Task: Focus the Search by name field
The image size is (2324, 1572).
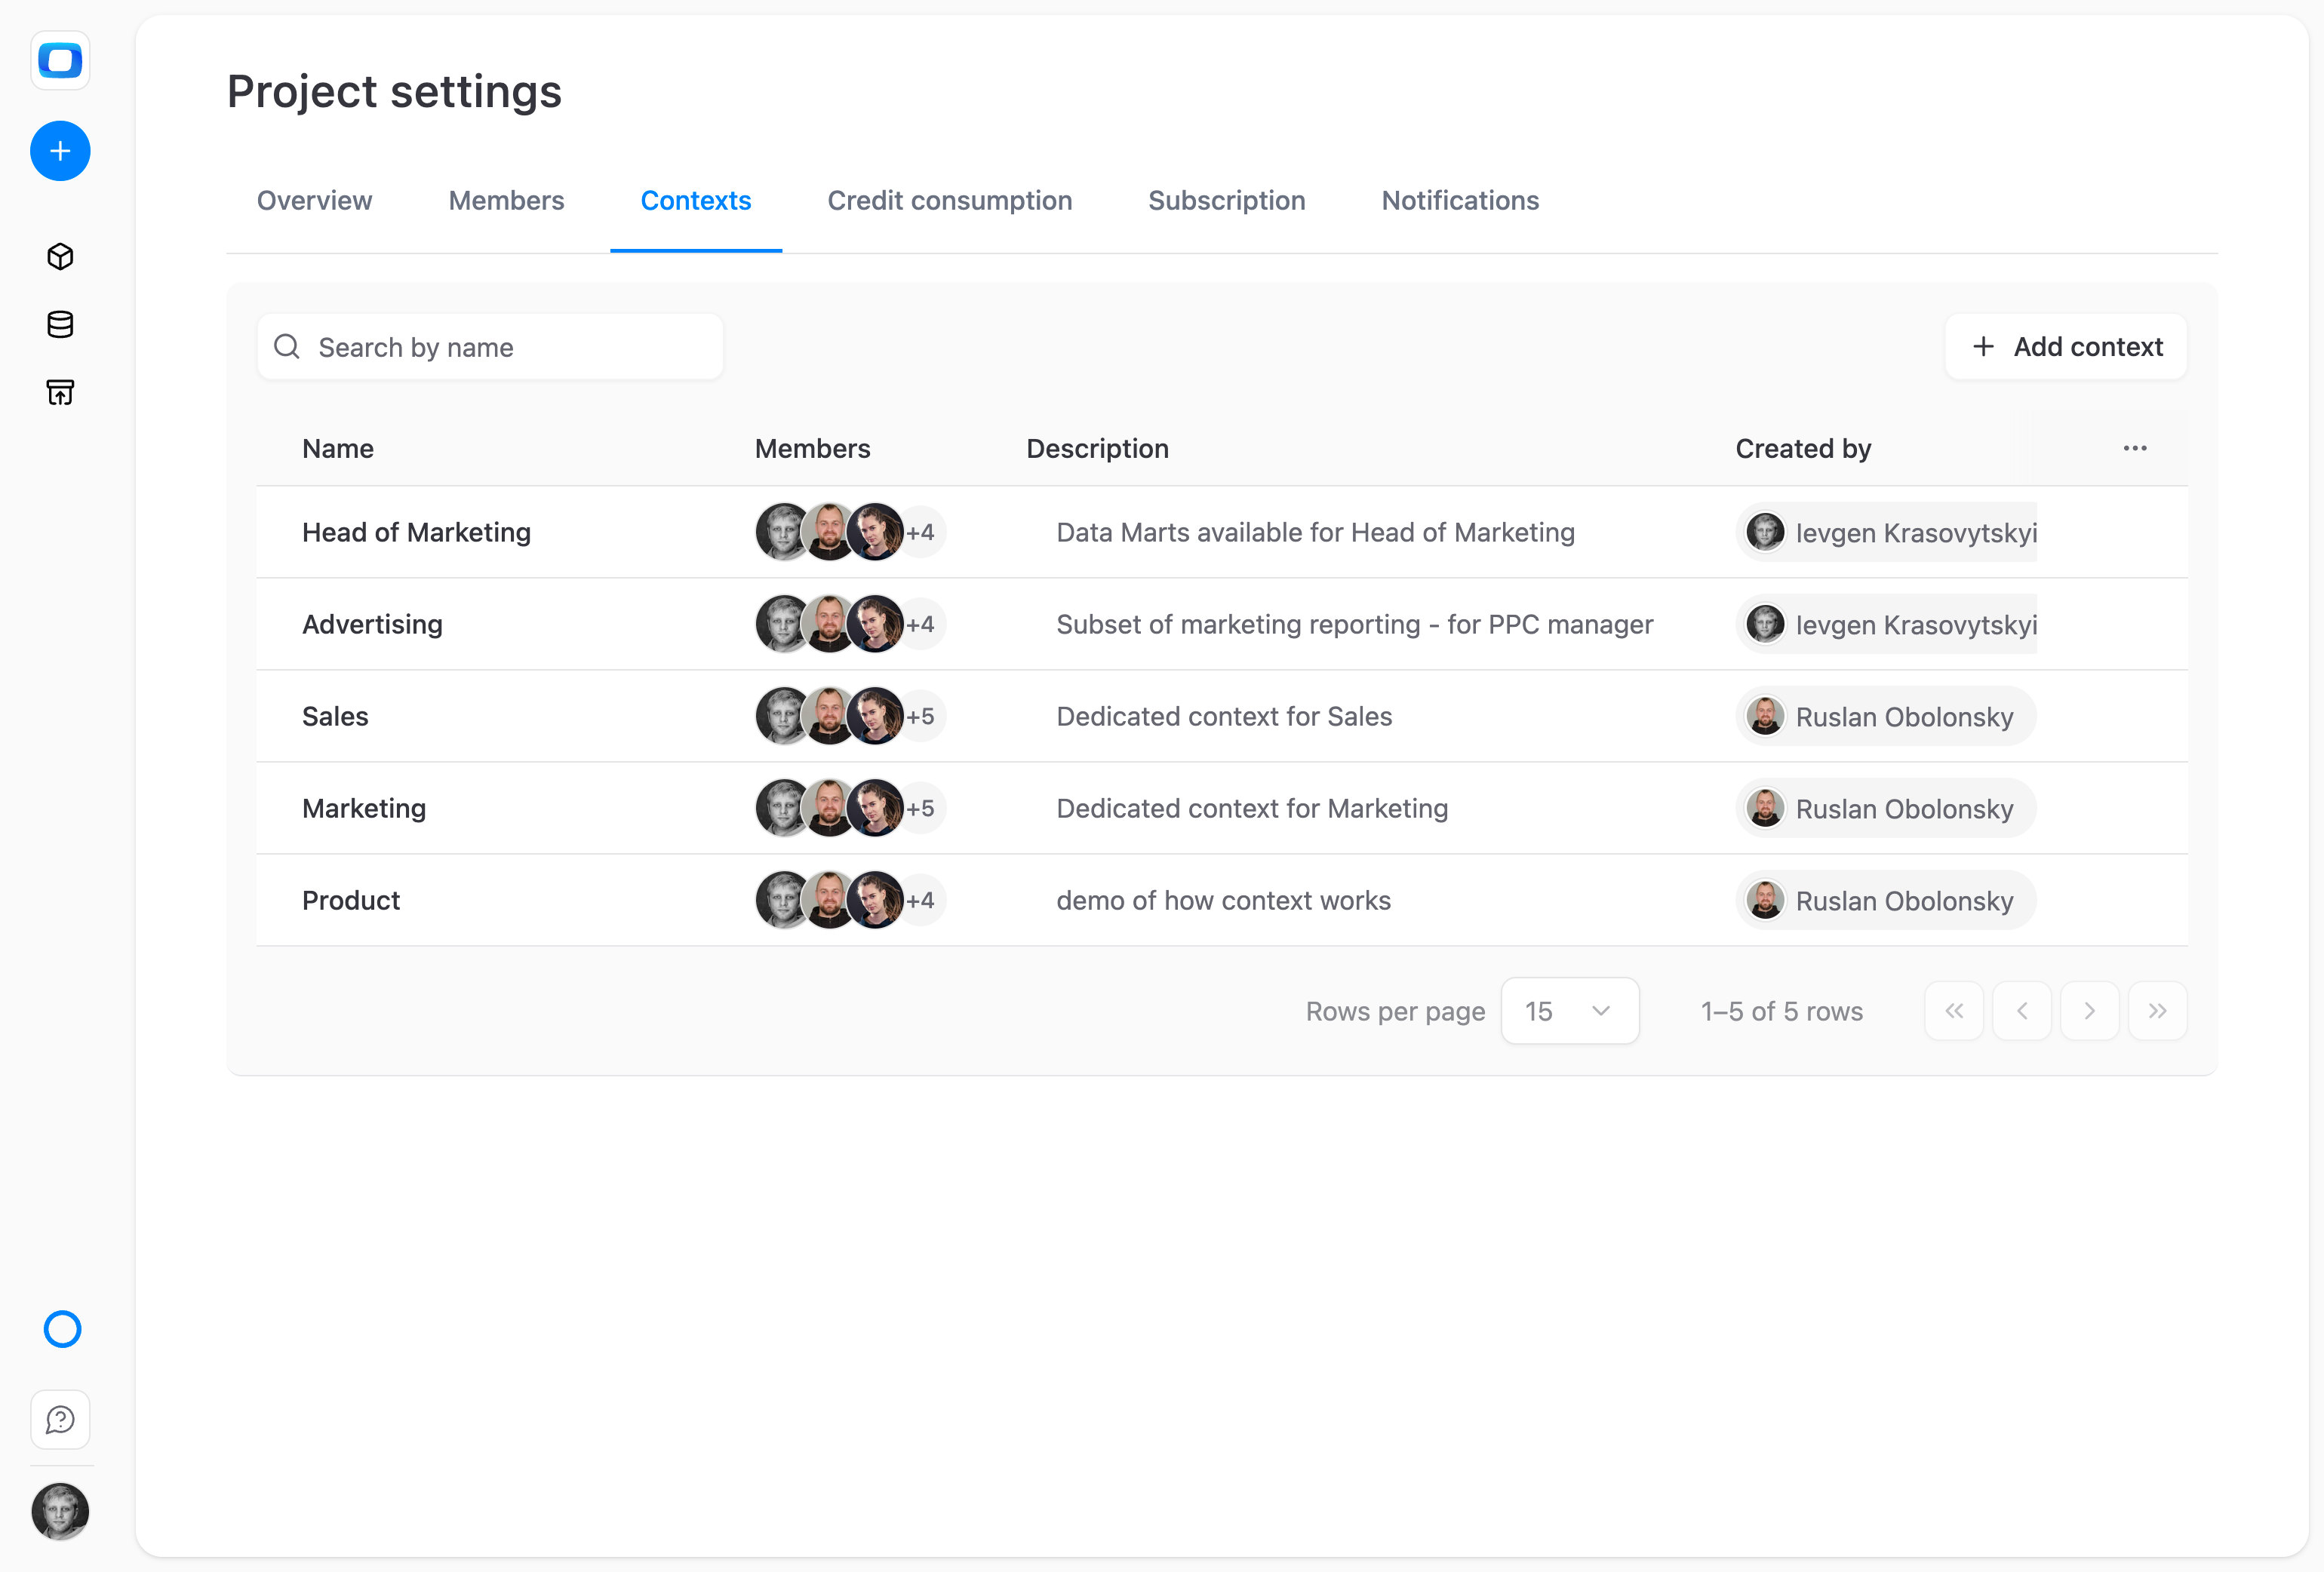Action: [490, 347]
